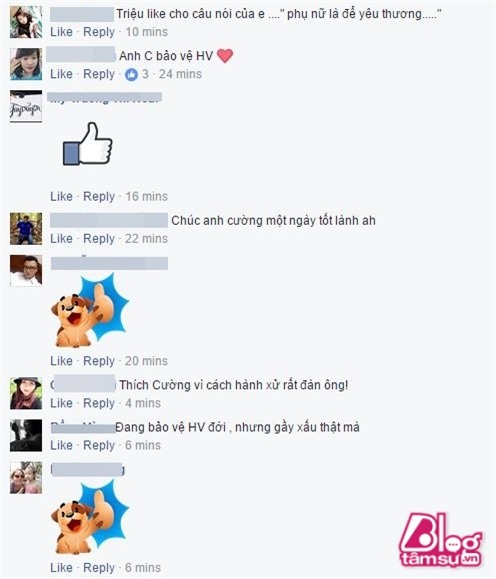Reply to the last dog sticker comment, 6 mins
The height and width of the screenshot is (579, 496).
click(99, 568)
